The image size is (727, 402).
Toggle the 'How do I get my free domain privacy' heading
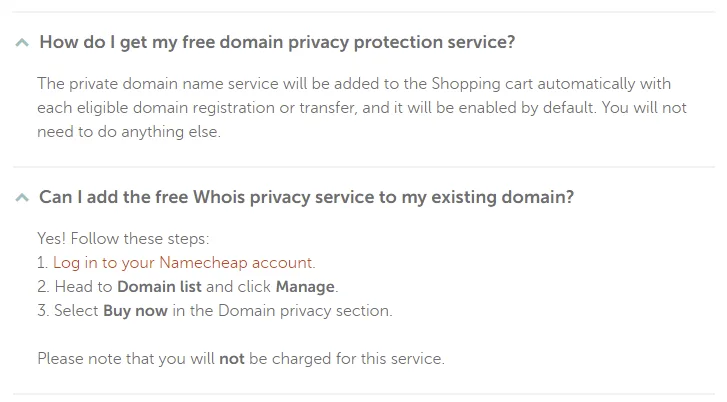[277, 42]
